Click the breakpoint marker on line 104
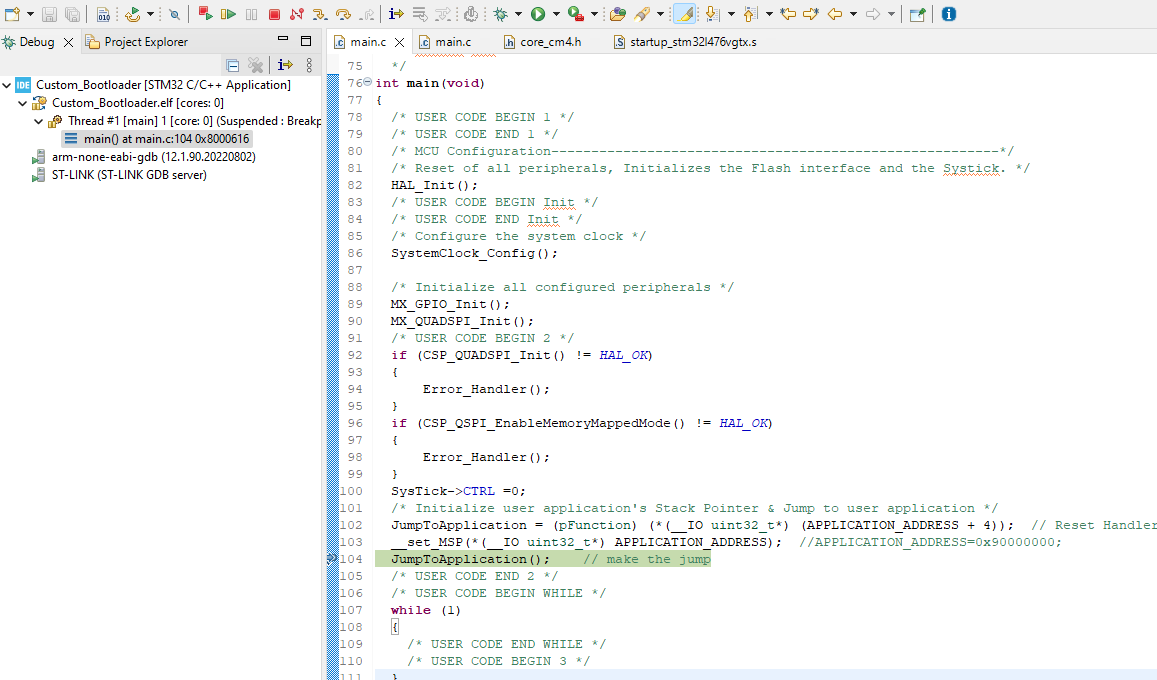The image size is (1157, 680). tap(333, 559)
